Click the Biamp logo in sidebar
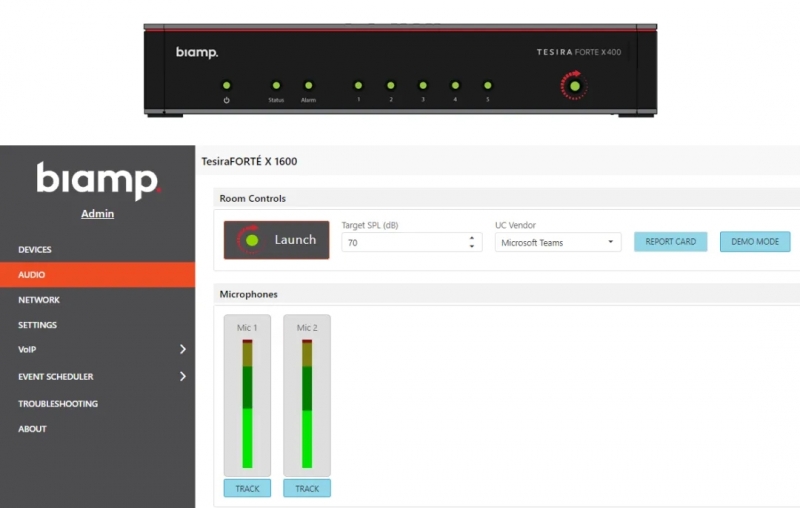The width and height of the screenshot is (800, 508). pos(98,181)
